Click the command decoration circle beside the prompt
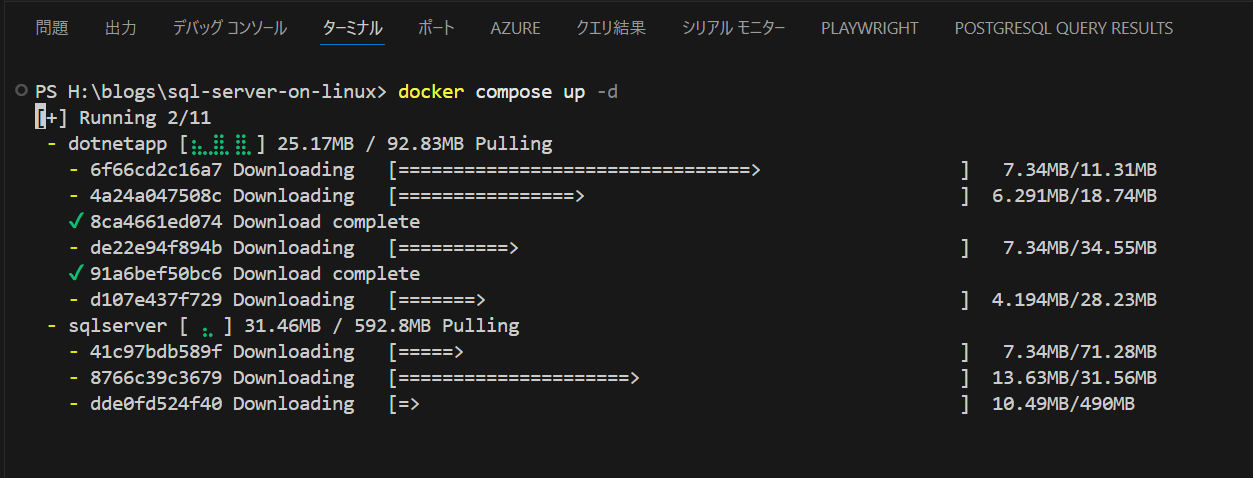Screen dimensions: 1253x478 pos(22,91)
